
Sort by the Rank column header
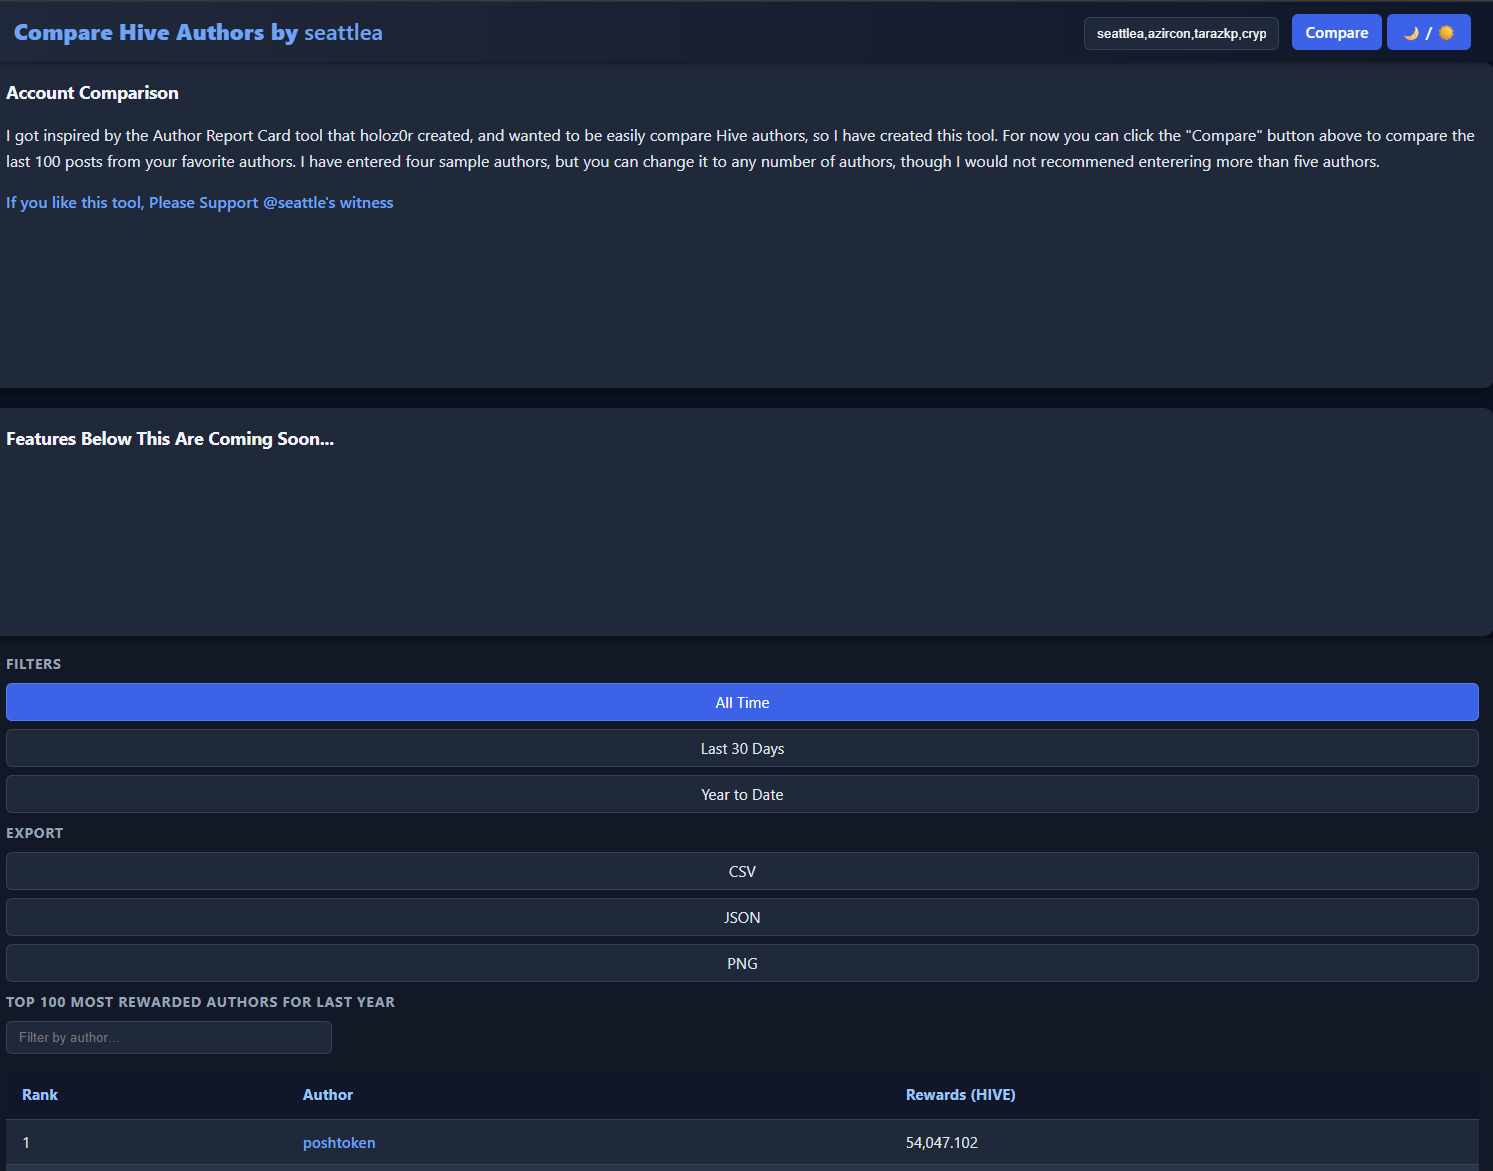[40, 1095]
